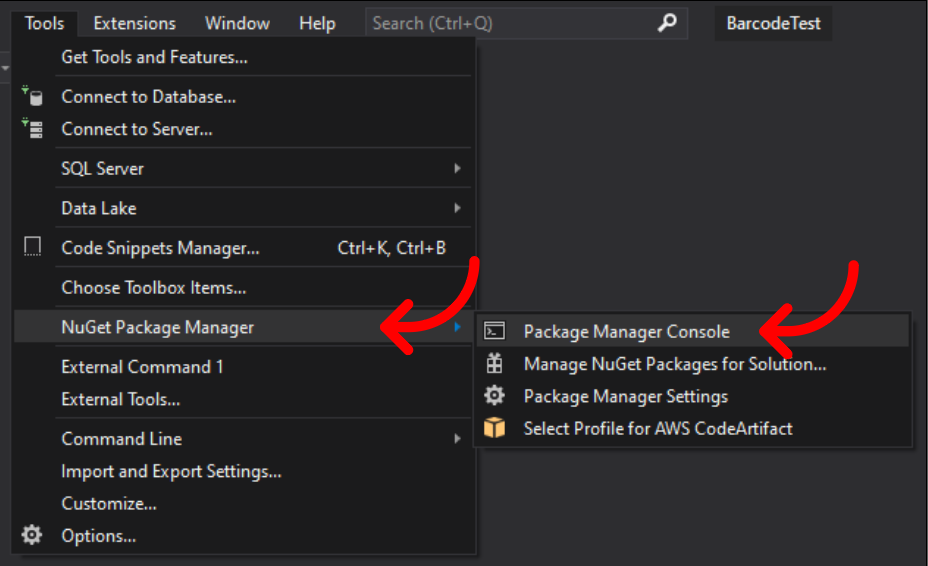Viewport: 928px width, 566px height.
Task: Click the Package Manager Console terminal icon
Action: (x=495, y=331)
